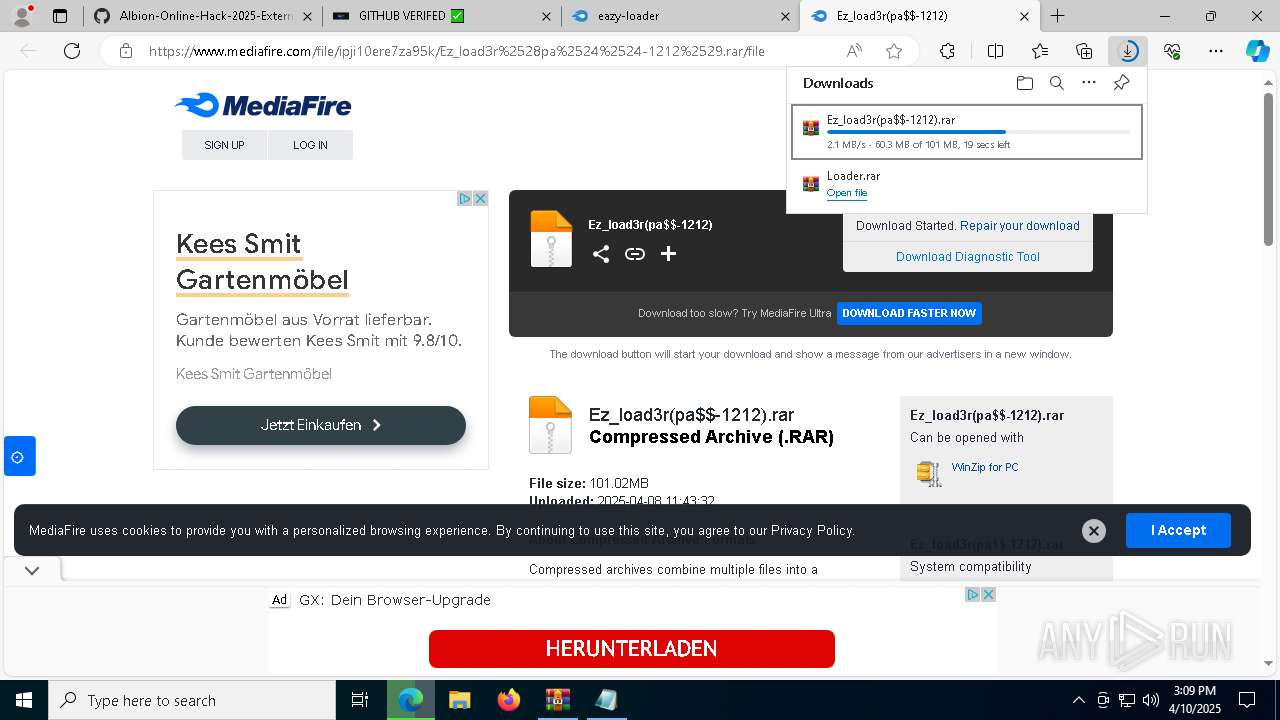Close the GX browser bottom ad
The width and height of the screenshot is (1280, 720).
tap(988, 594)
